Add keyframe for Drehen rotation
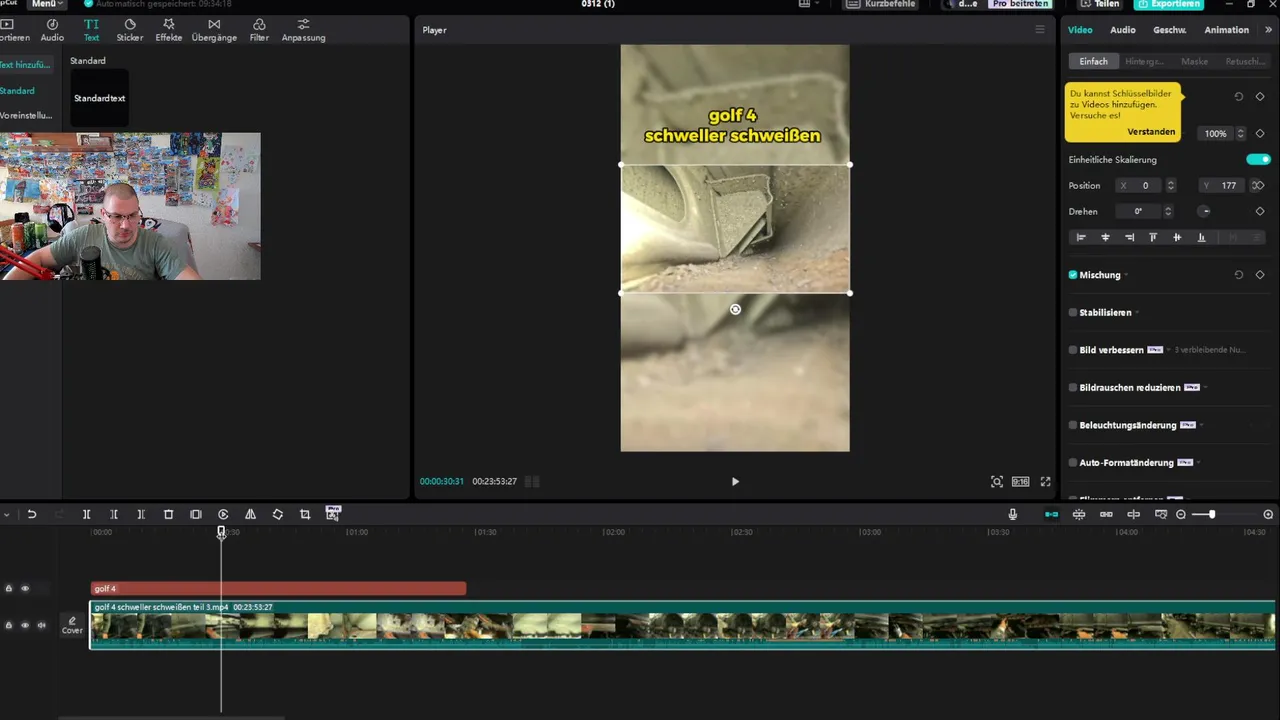The width and height of the screenshot is (1280, 720). pos(1260,212)
